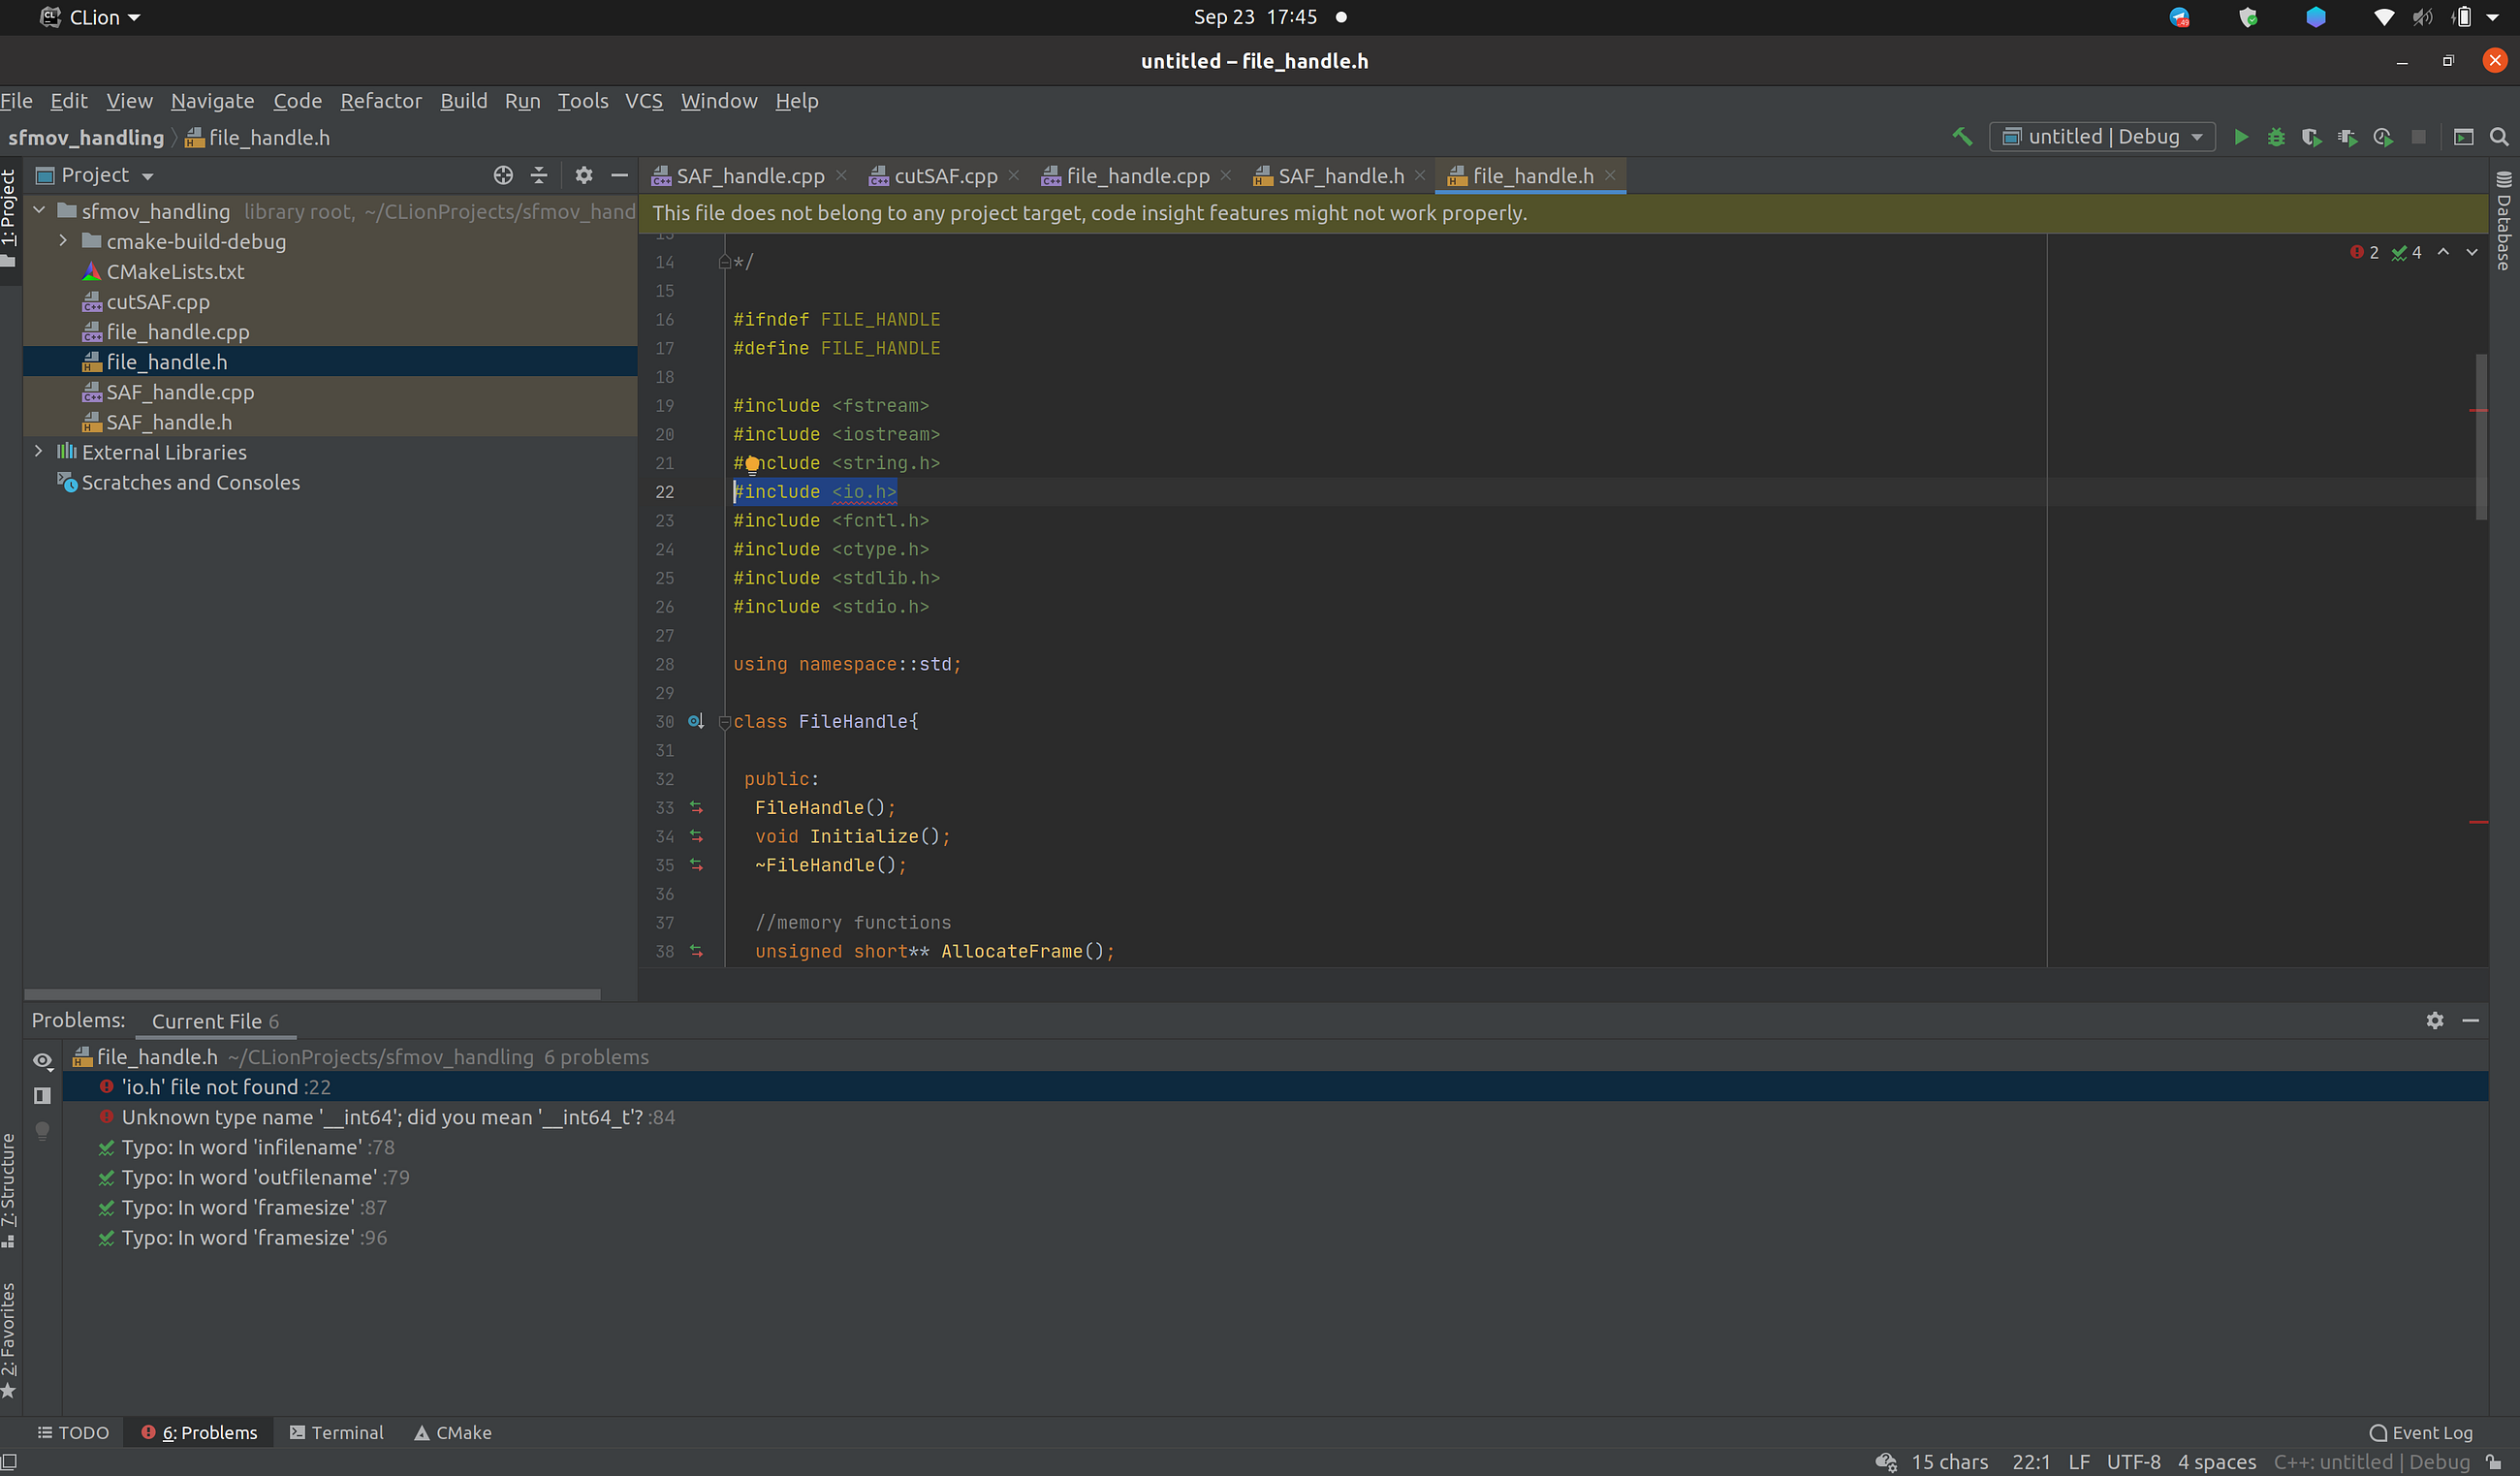The width and height of the screenshot is (2520, 1476).
Task: Go to next highlighted error arrow
Action: (x=2472, y=252)
